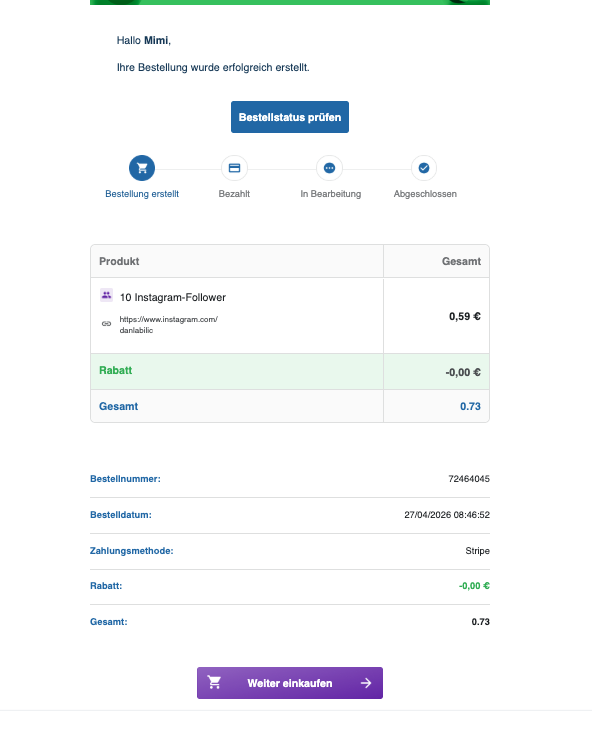
Task: Click the green Rabatt row label in table
Action: [x=115, y=370]
